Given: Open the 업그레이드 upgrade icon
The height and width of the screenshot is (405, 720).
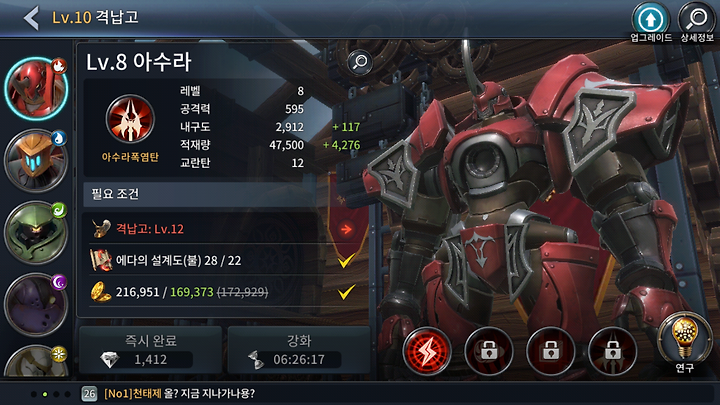Looking at the screenshot, I should coord(651,22).
